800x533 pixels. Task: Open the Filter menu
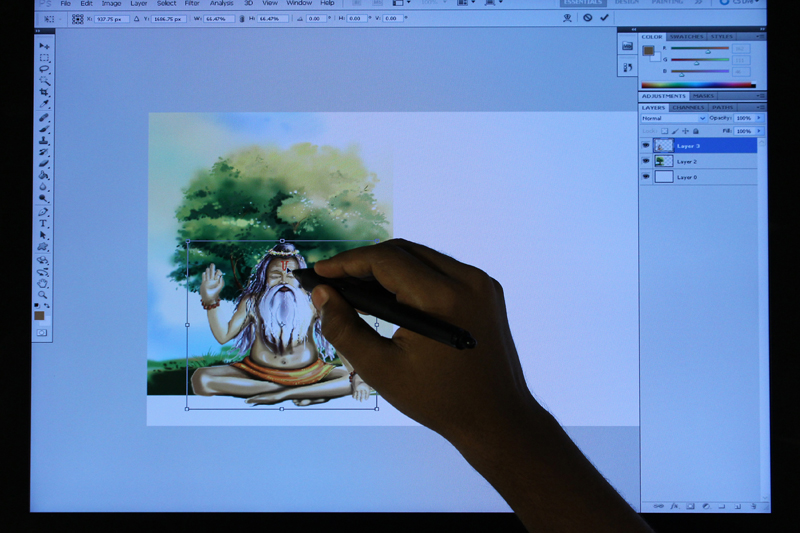(x=192, y=3)
